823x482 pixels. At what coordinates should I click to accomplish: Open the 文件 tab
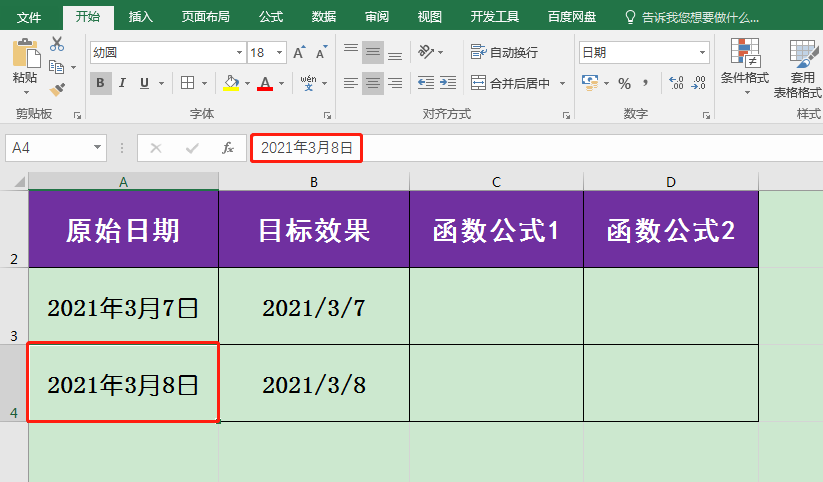click(29, 17)
